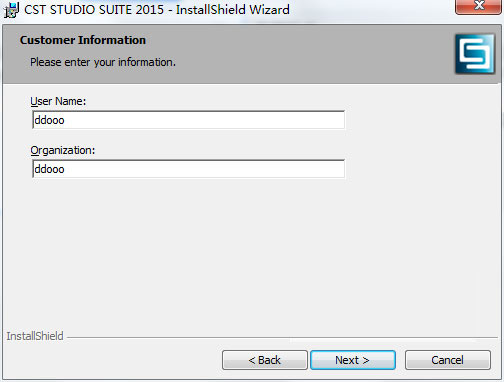Go back with the Back button
The height and width of the screenshot is (382, 504).
click(x=265, y=360)
